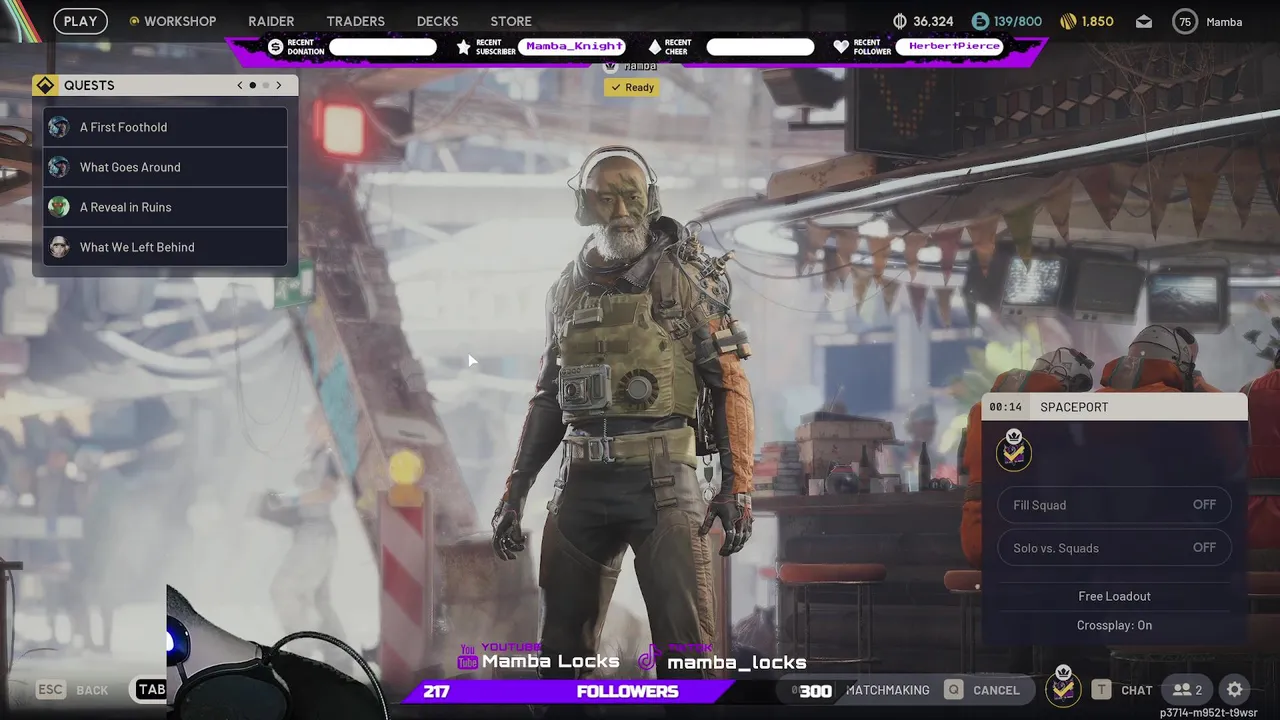Click the T key chat hint icon

coord(1101,690)
